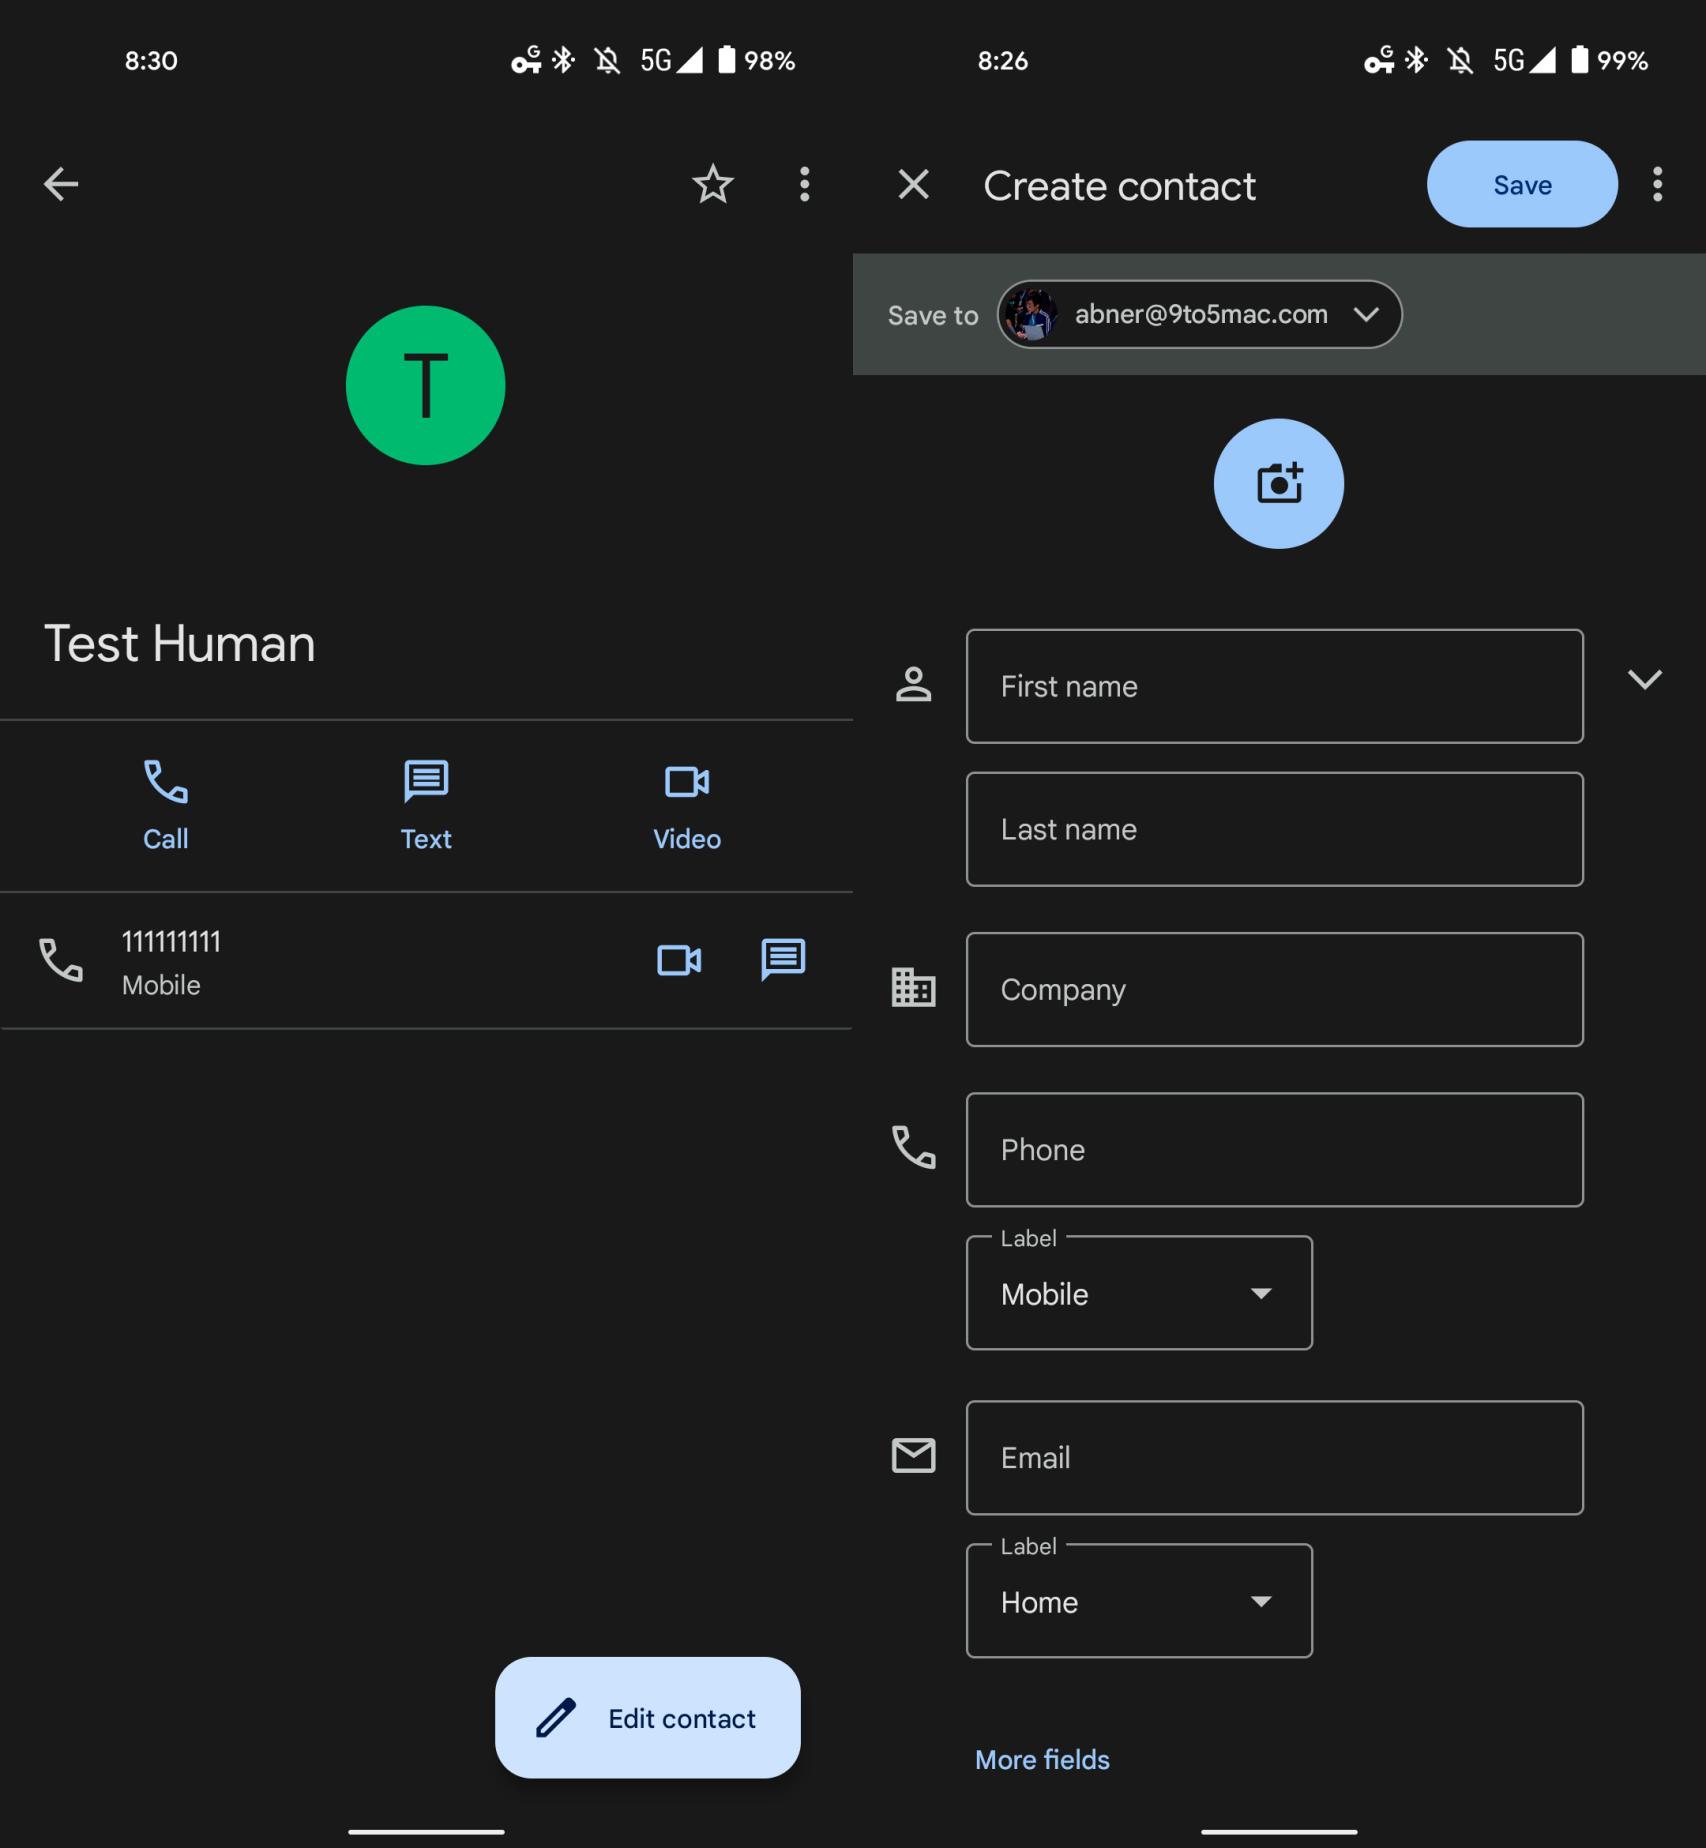Tap the building icon beside Company

click(x=913, y=988)
